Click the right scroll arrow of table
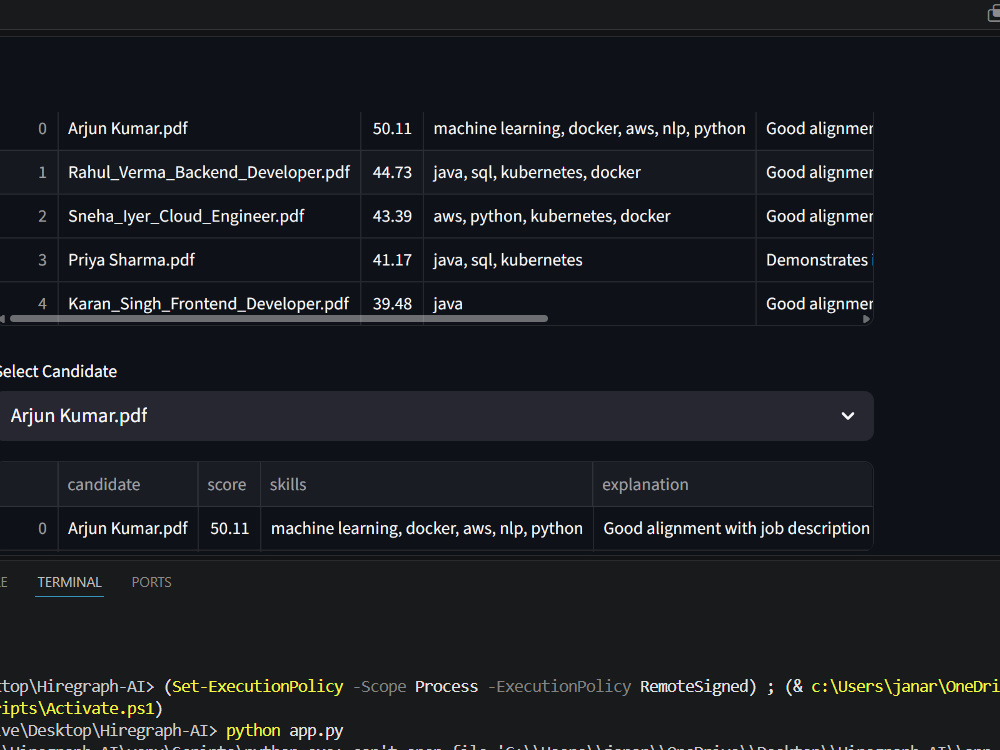The height and width of the screenshot is (750, 1000). coord(866,319)
